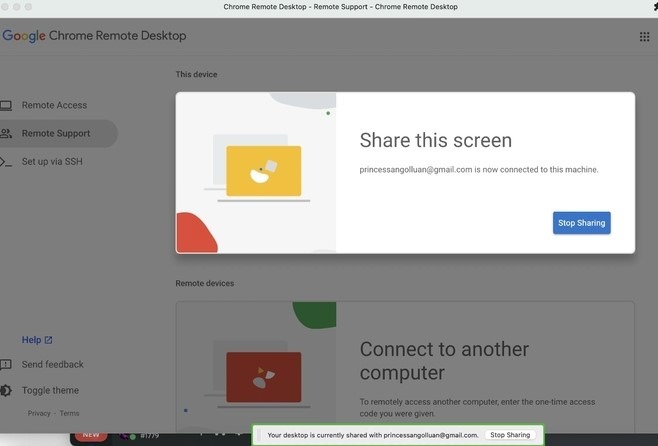Select Remote Support in the sidebar
658x446 pixels.
click(x=56, y=133)
